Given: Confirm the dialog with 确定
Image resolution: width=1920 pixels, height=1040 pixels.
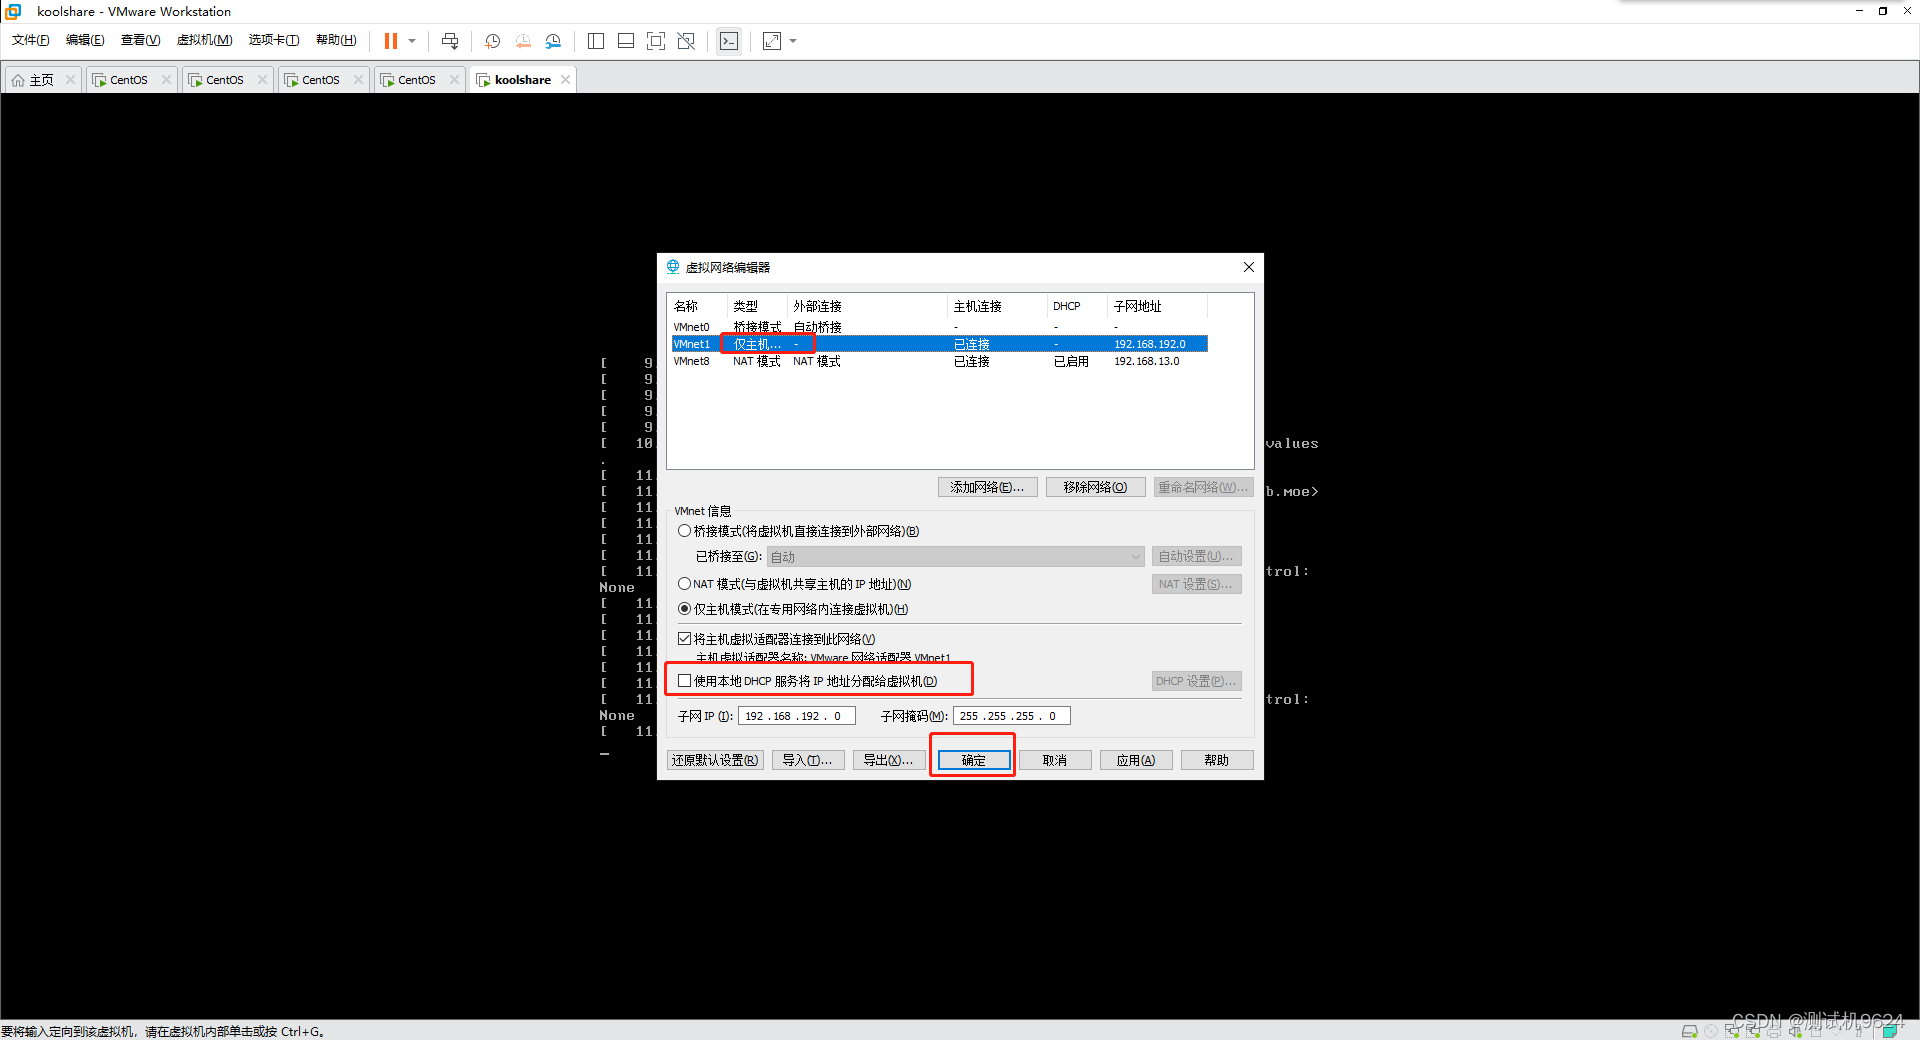Looking at the screenshot, I should click(x=973, y=760).
